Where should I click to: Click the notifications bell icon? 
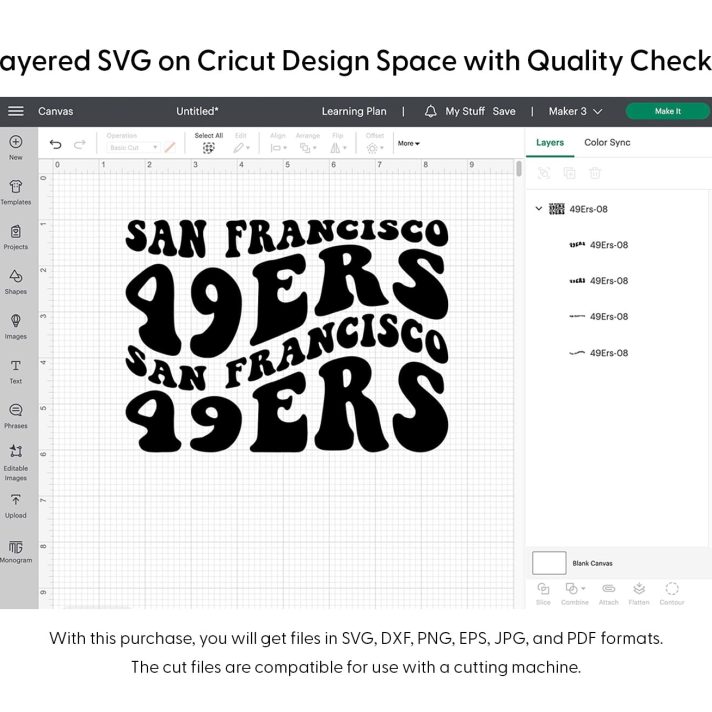pyautogui.click(x=430, y=111)
